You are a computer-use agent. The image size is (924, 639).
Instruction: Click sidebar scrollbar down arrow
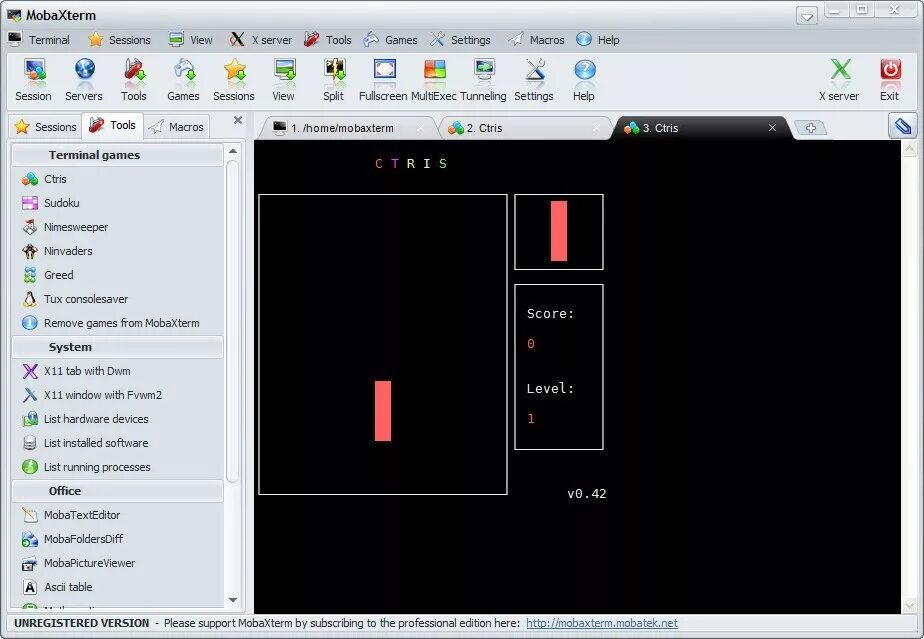[x=233, y=600]
